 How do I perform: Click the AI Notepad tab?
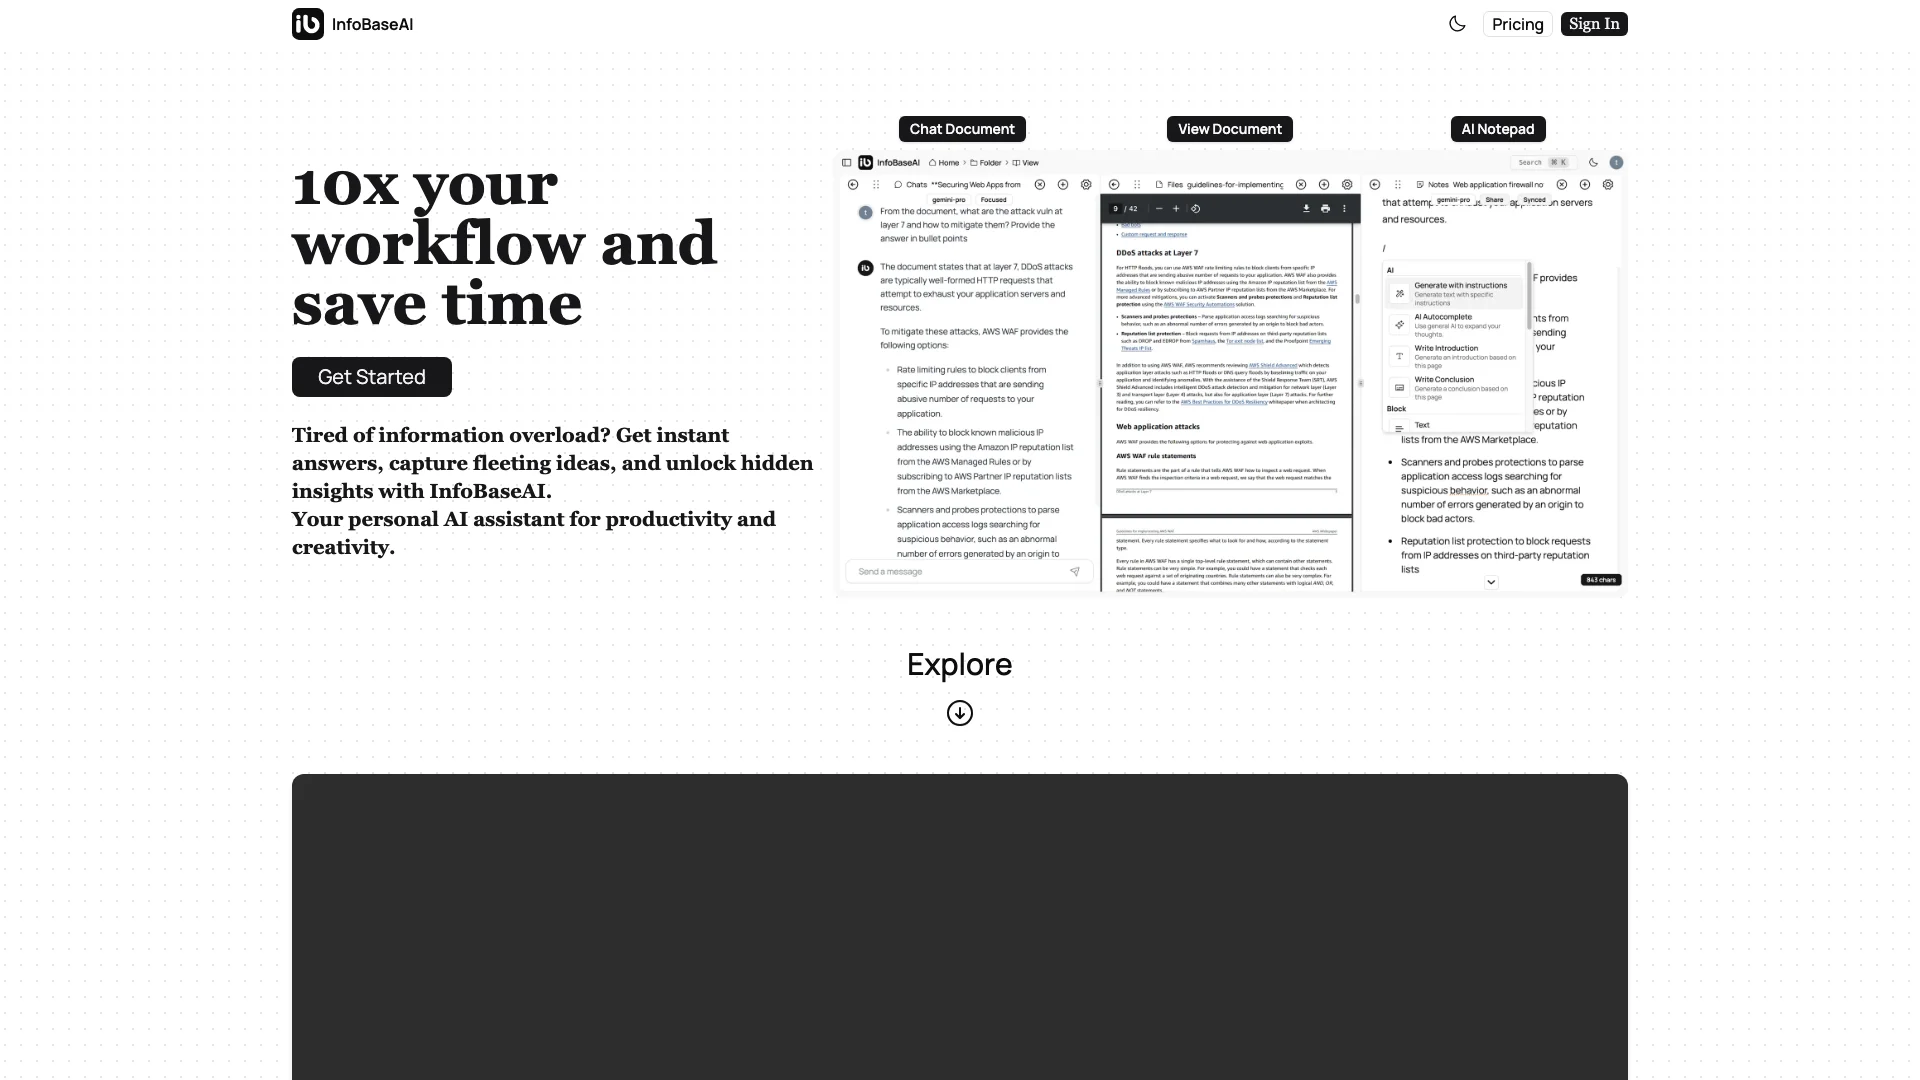[x=1498, y=128]
